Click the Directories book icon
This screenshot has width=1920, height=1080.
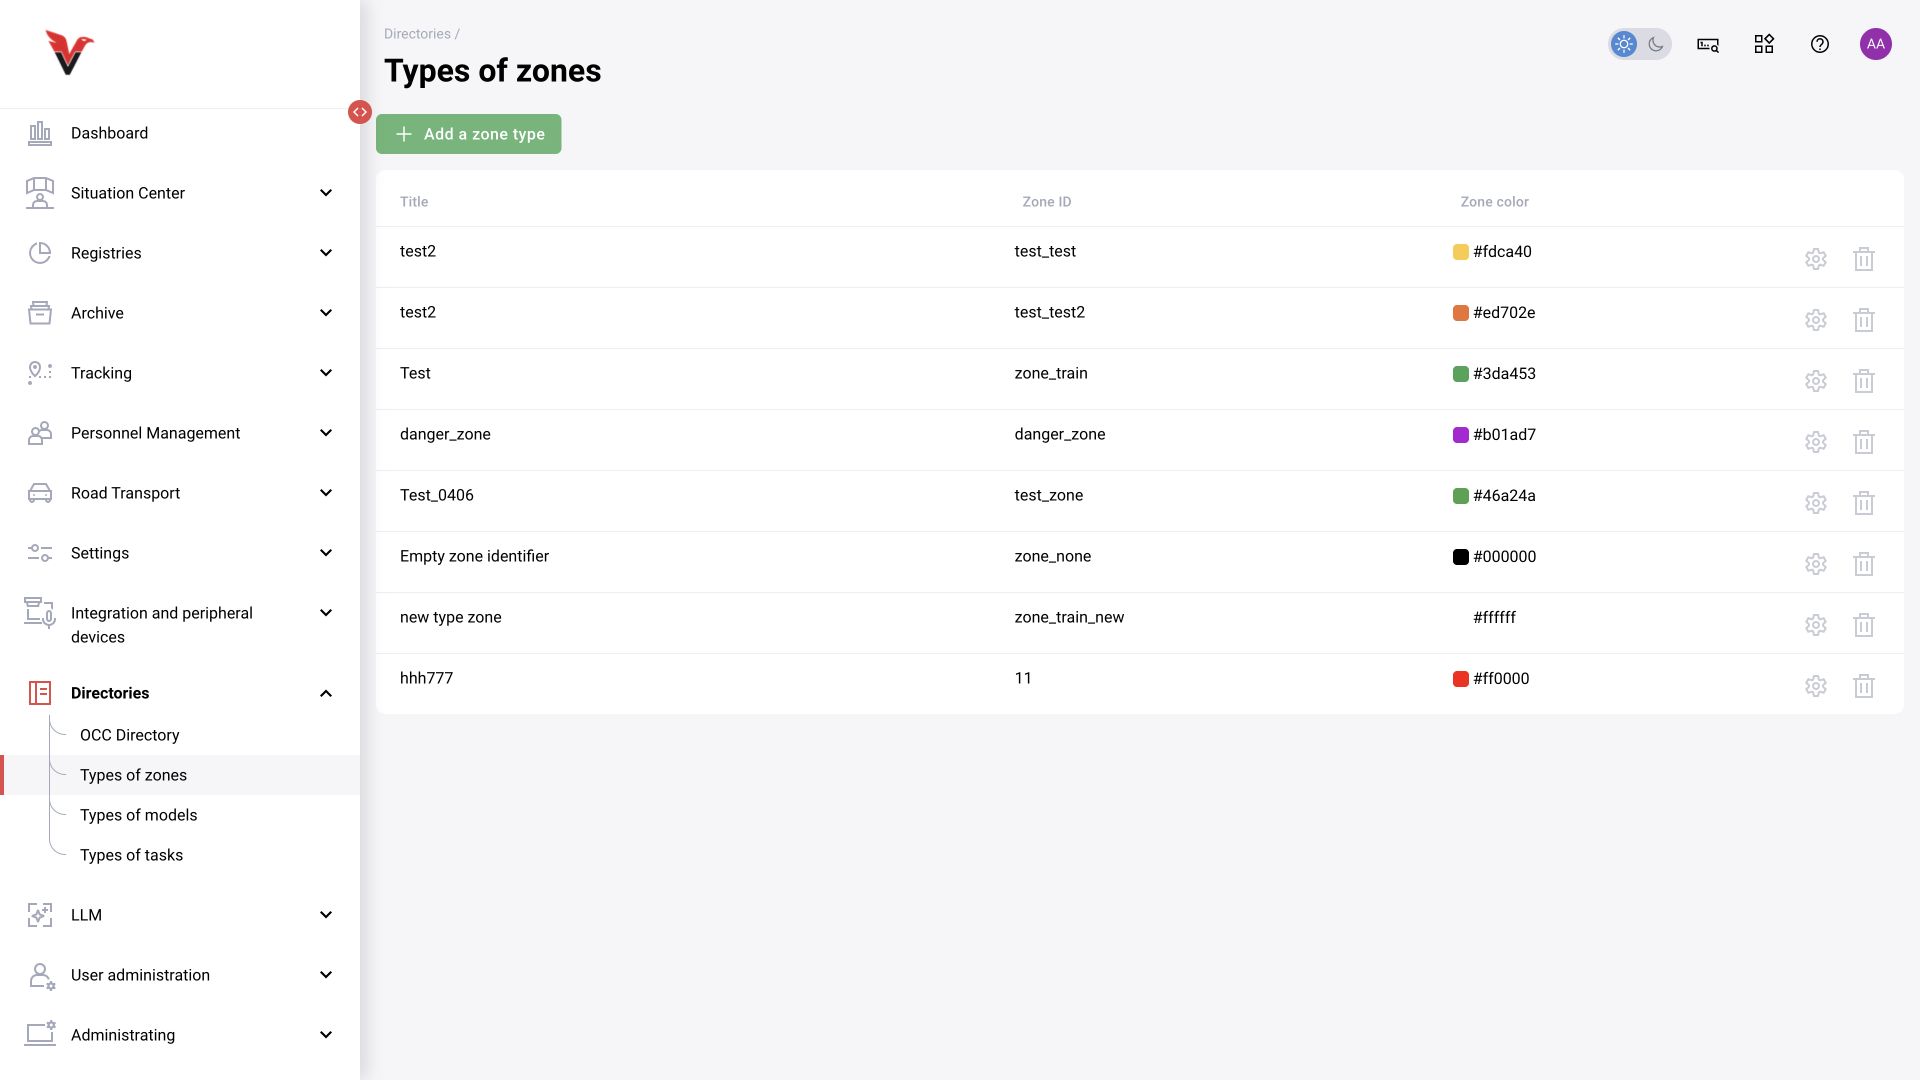click(x=40, y=693)
